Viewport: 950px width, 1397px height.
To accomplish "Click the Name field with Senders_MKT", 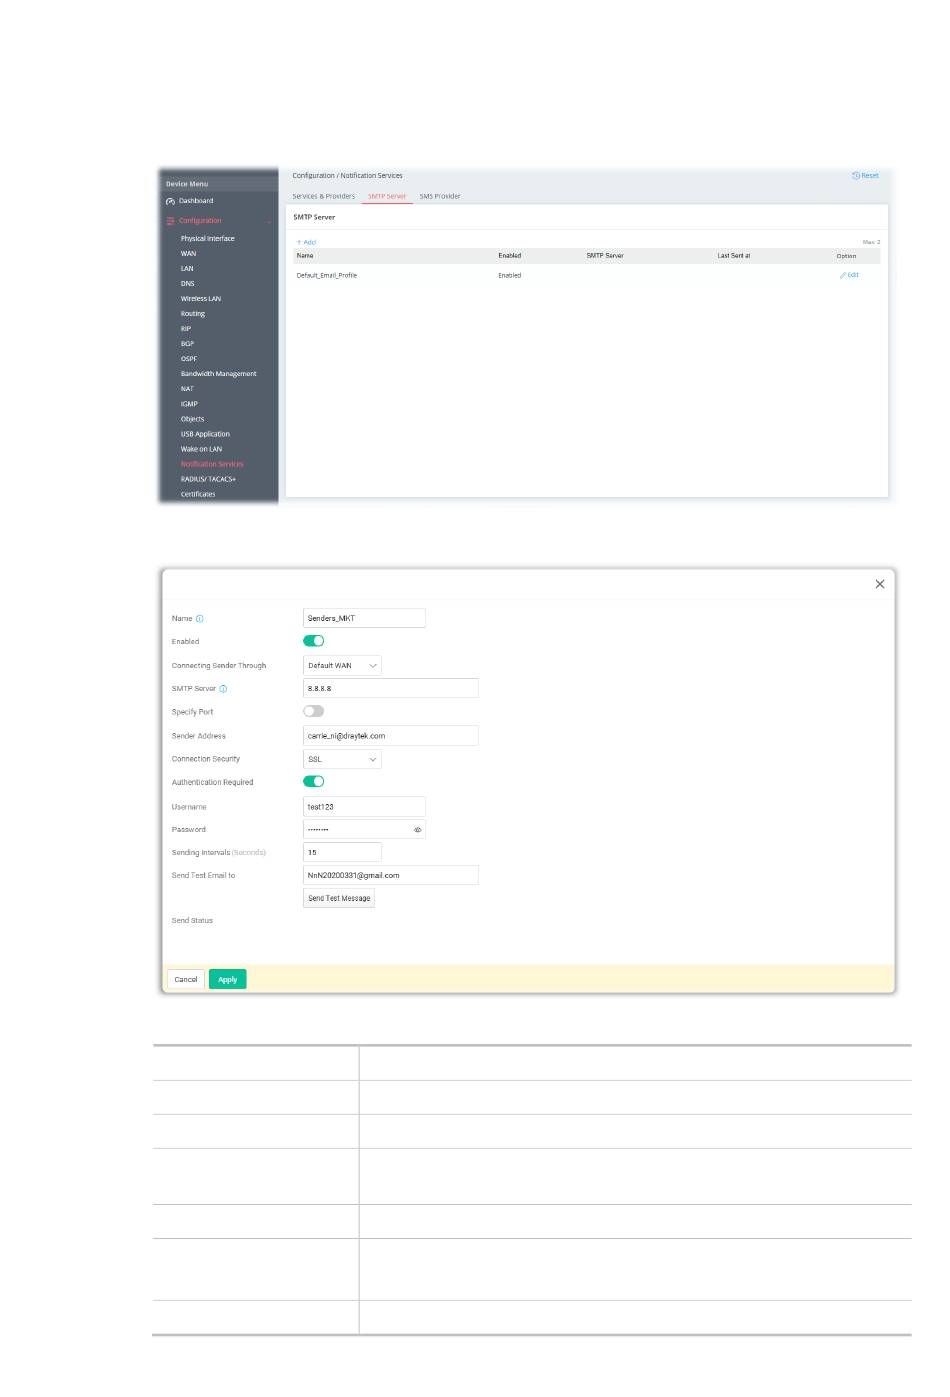I will [364, 619].
